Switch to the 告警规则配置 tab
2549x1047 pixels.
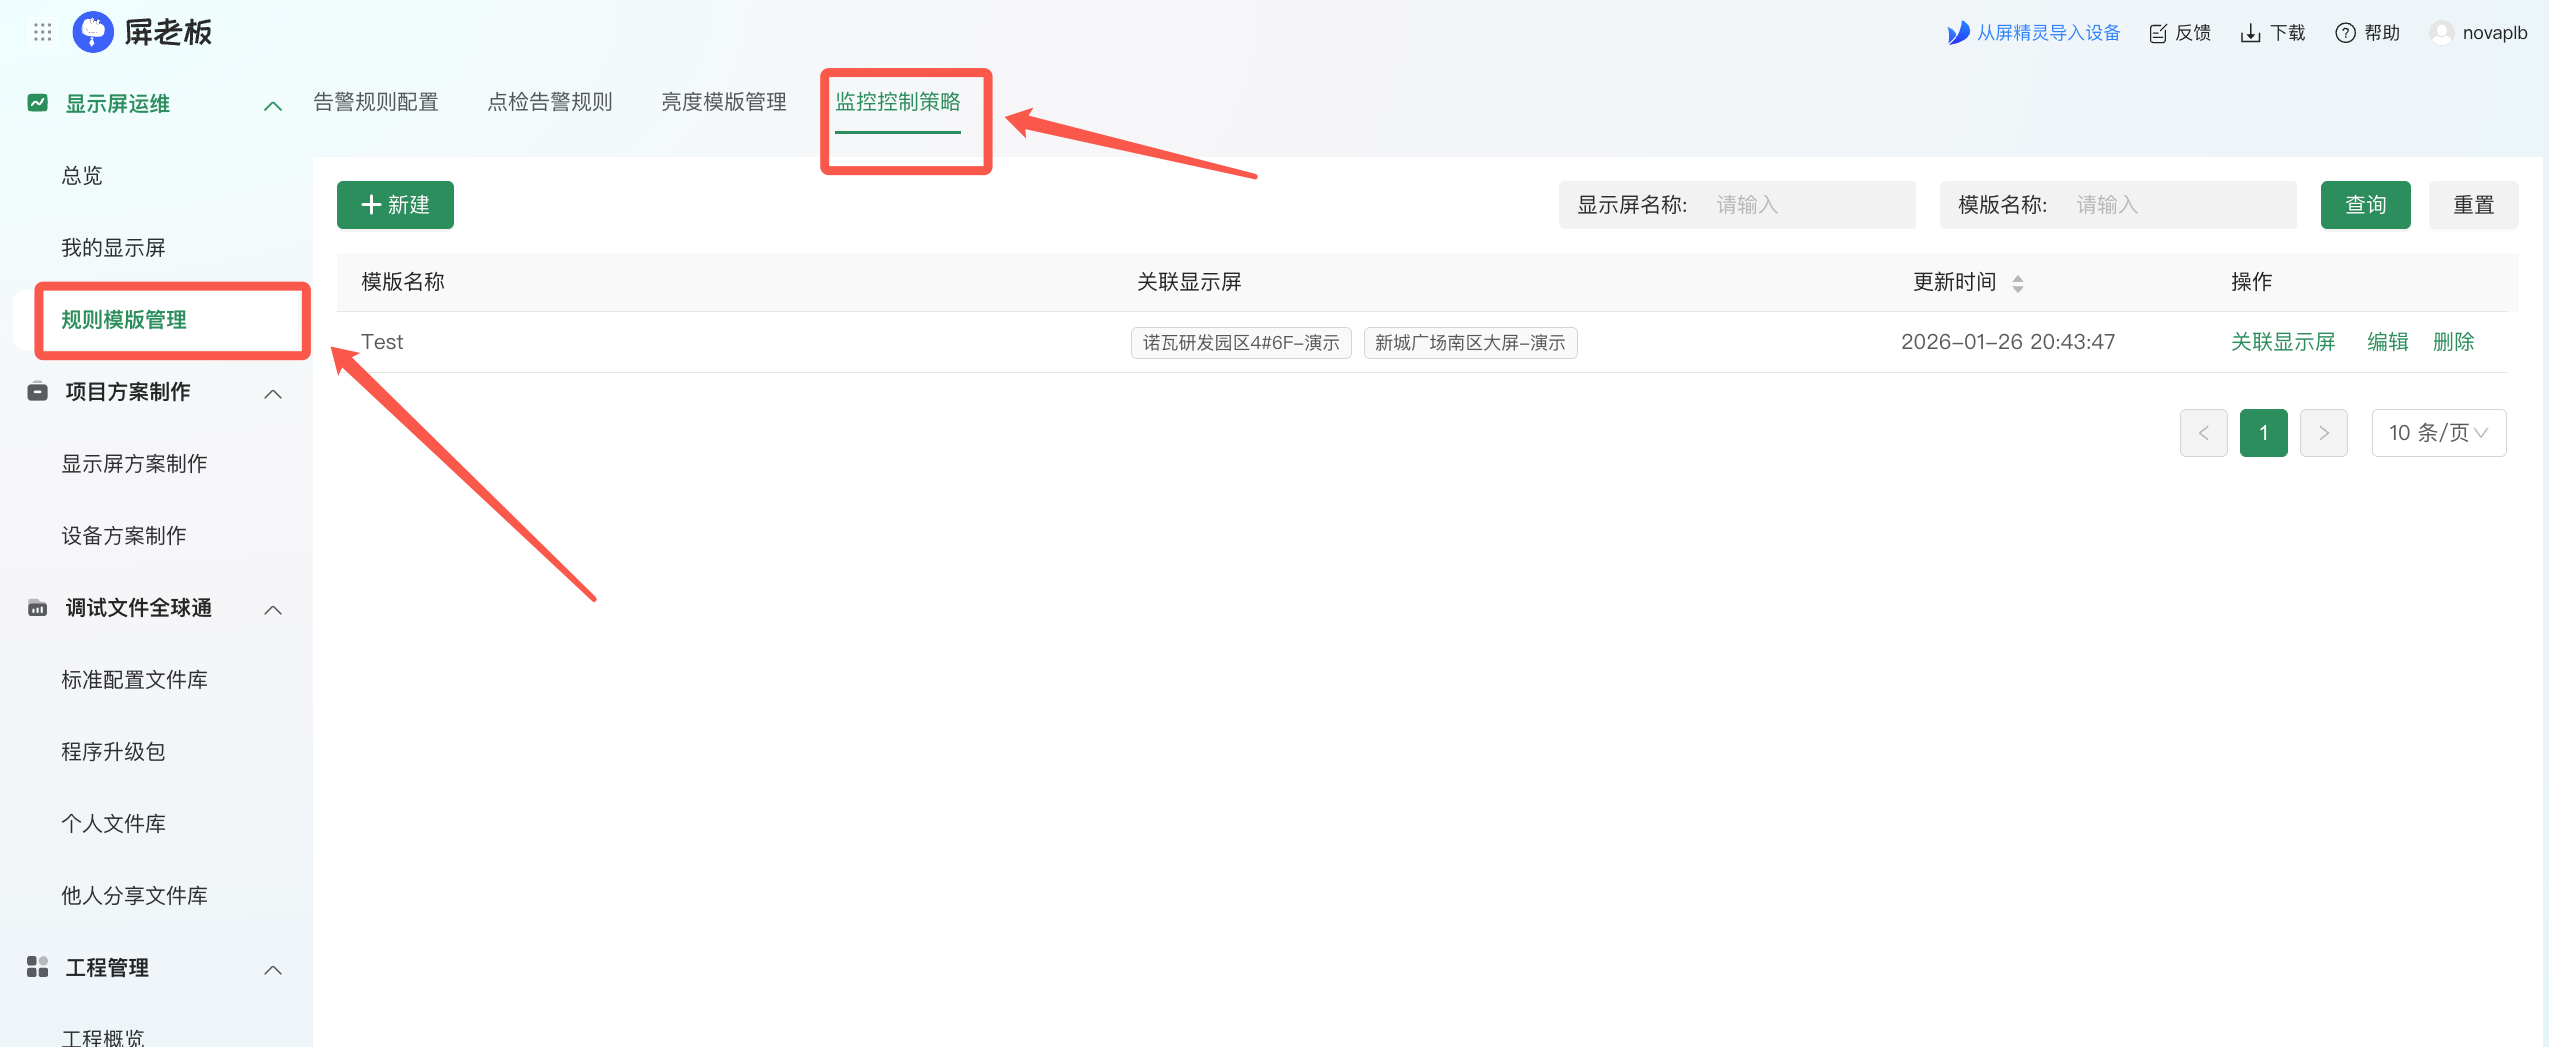pyautogui.click(x=376, y=102)
